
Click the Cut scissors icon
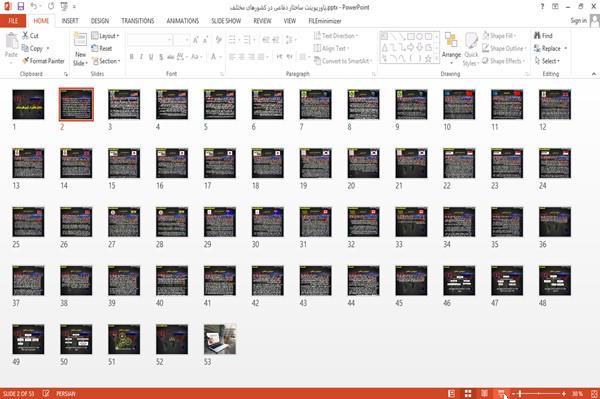pos(25,35)
